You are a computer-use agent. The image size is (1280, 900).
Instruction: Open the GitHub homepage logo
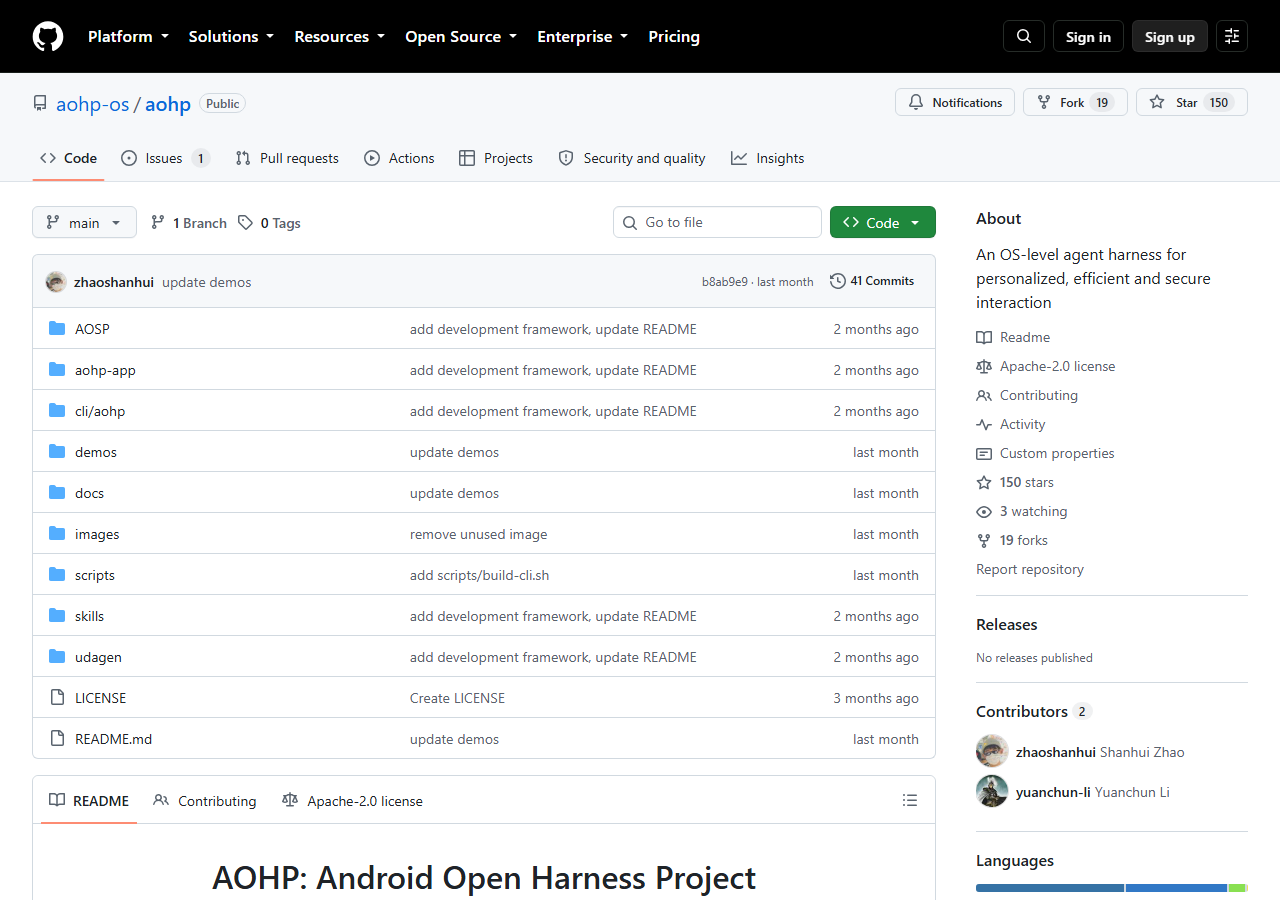click(48, 37)
